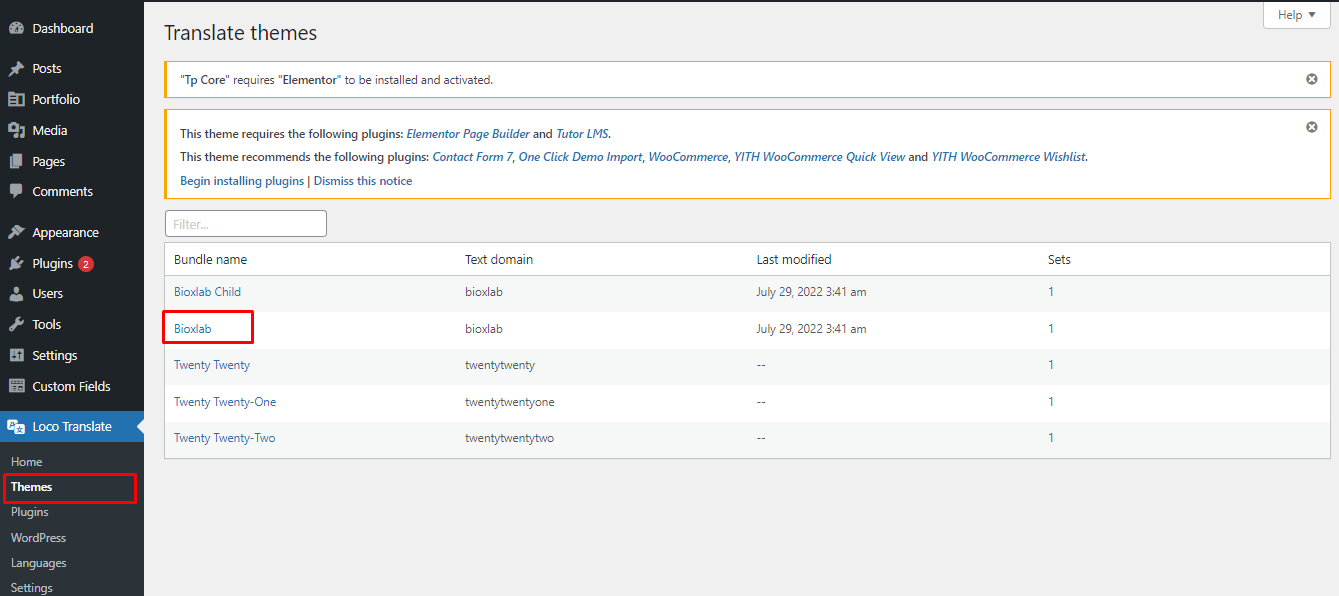Open the Languages submenu under Loco Translate
Image resolution: width=1339 pixels, height=596 pixels.
[x=38, y=563]
